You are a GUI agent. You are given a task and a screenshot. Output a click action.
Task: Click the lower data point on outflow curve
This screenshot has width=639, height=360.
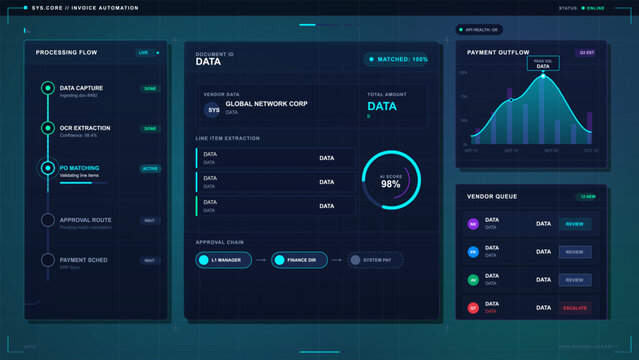coord(511,99)
